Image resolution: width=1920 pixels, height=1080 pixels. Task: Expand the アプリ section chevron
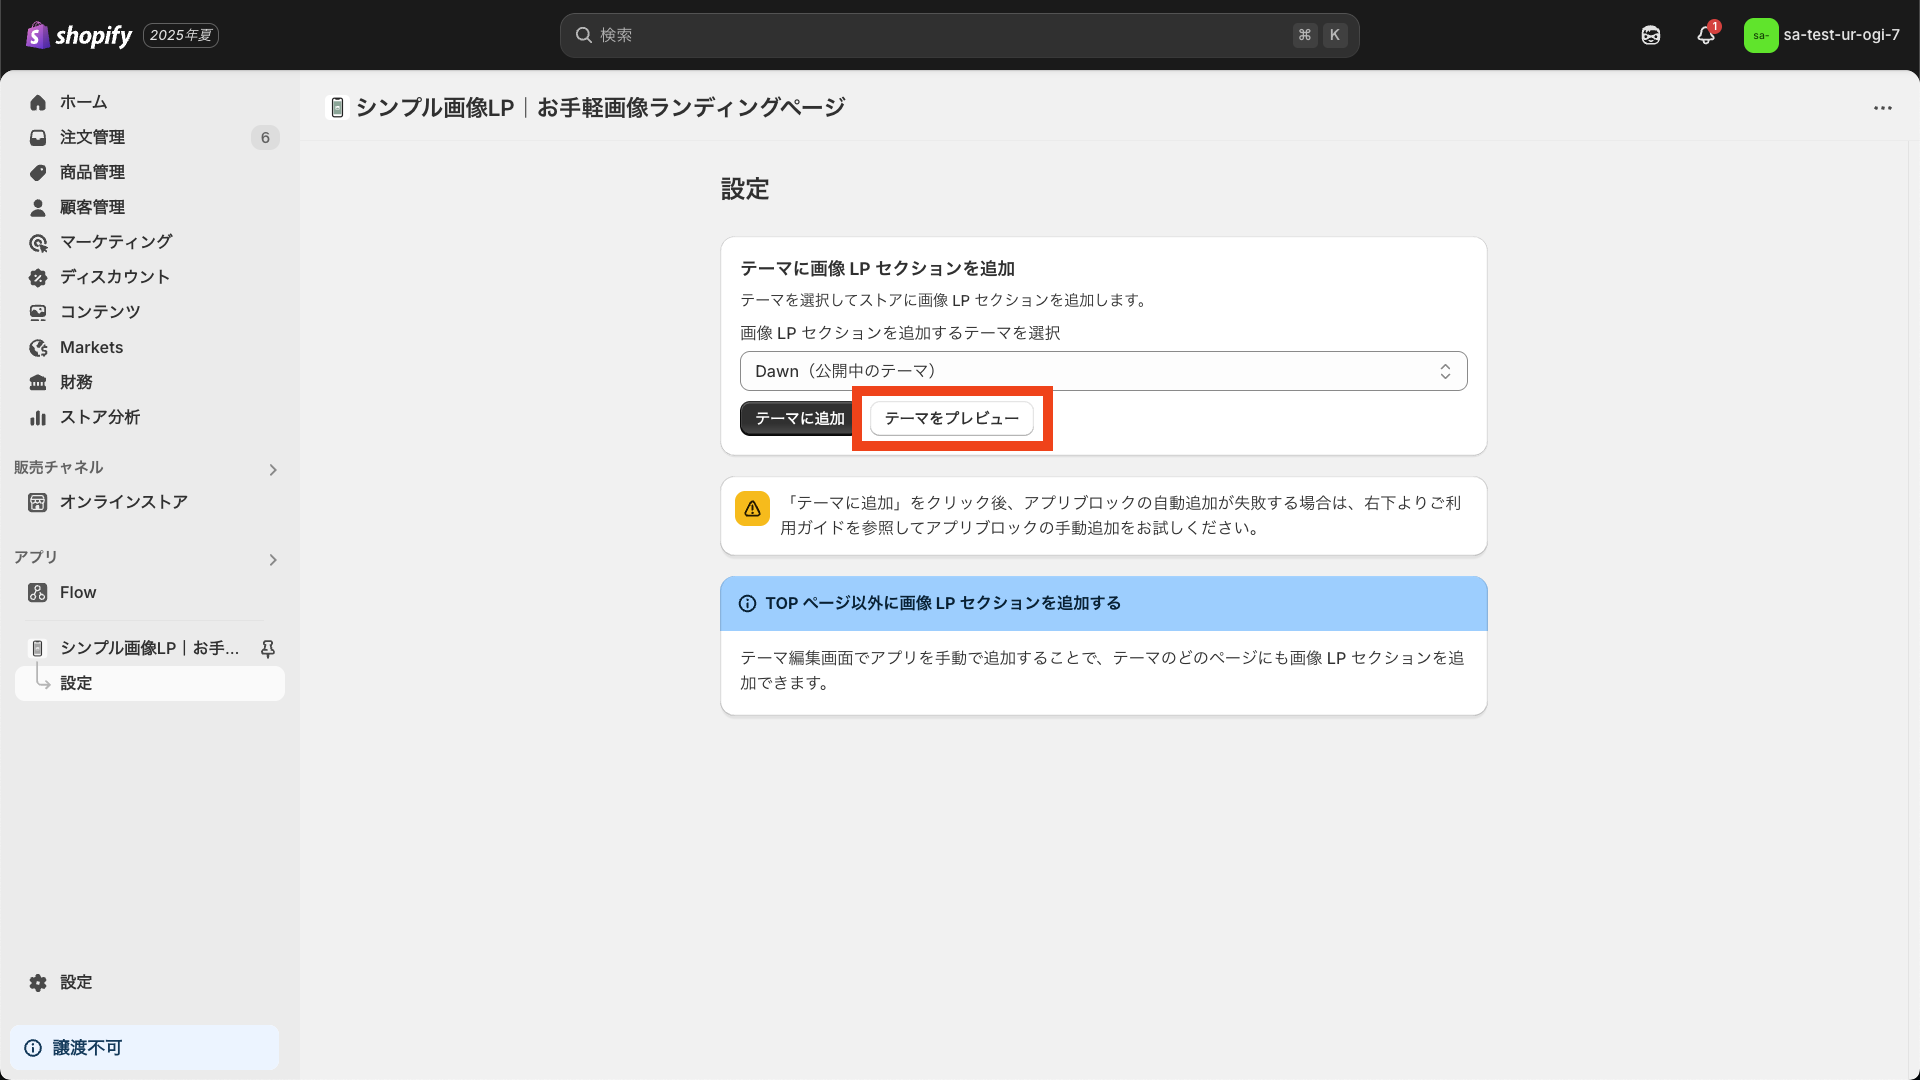pos(272,560)
